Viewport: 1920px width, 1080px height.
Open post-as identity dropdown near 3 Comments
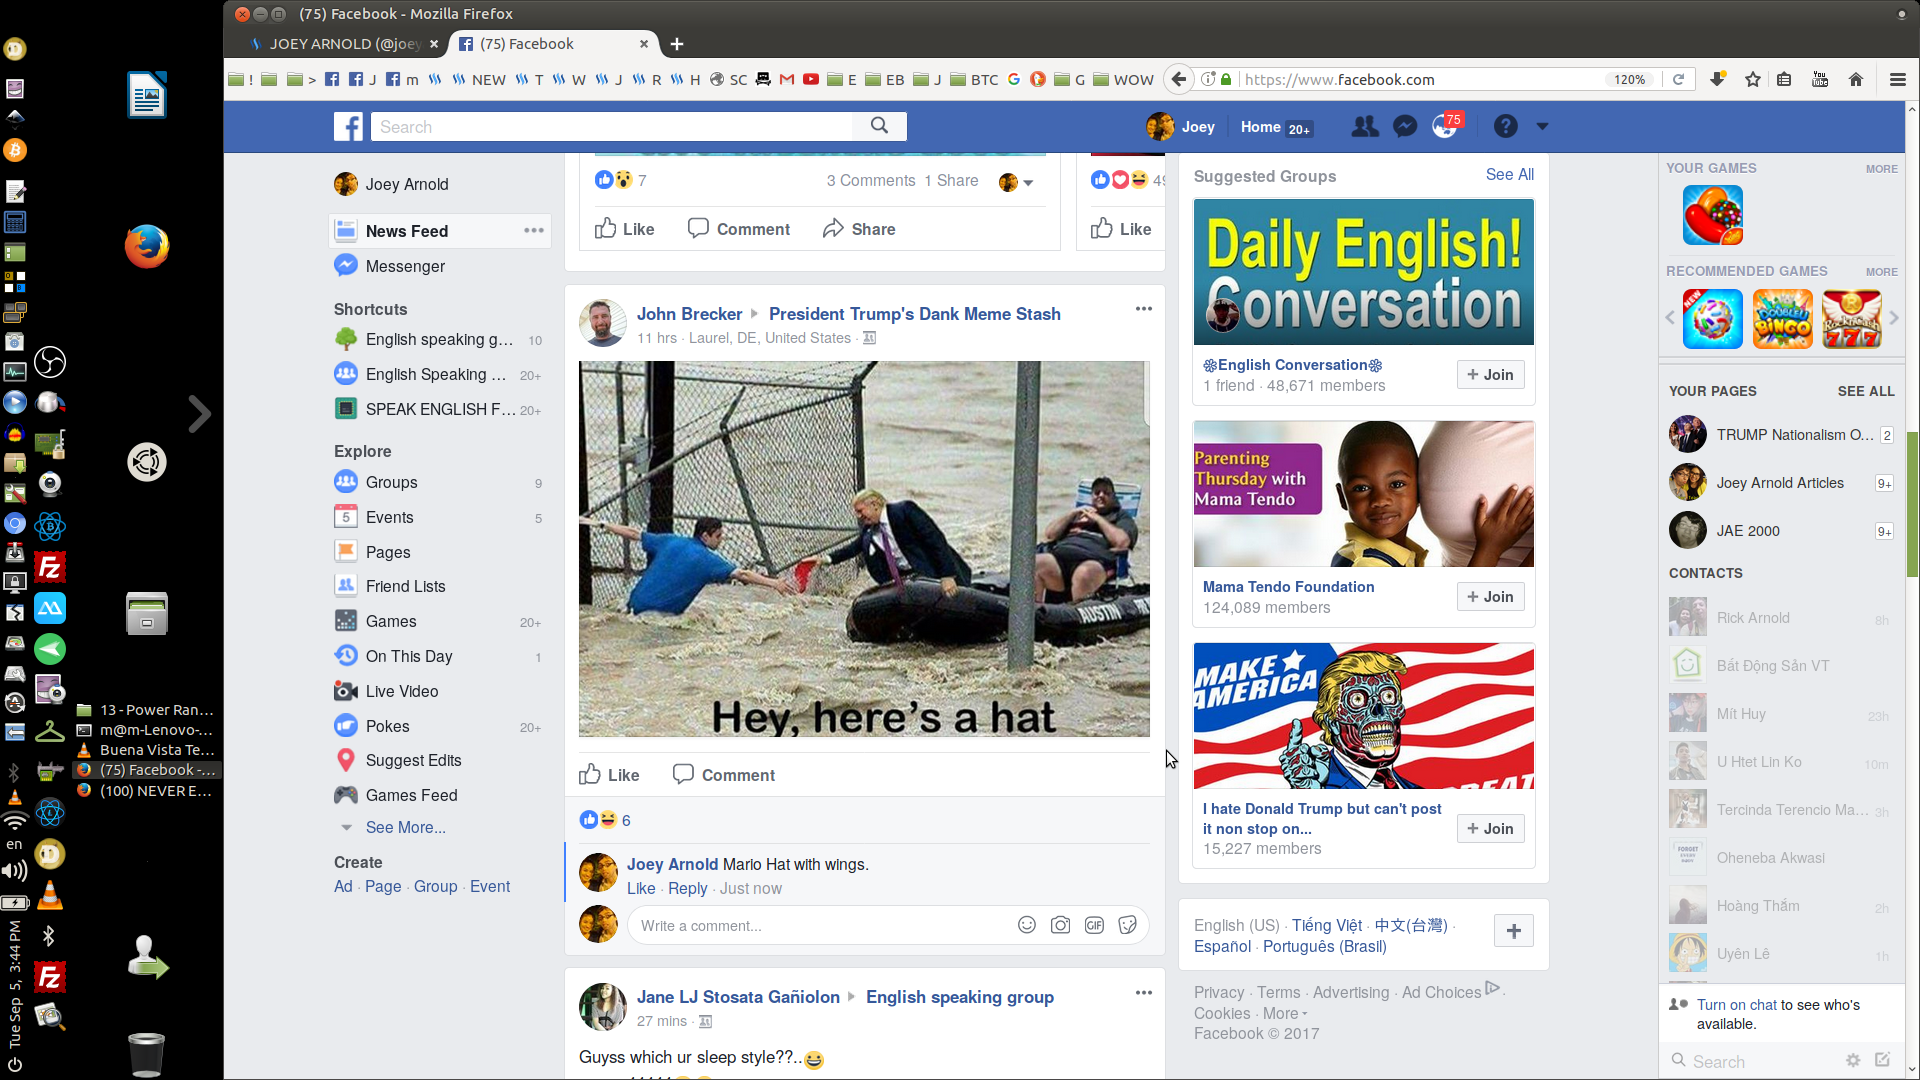1016,182
